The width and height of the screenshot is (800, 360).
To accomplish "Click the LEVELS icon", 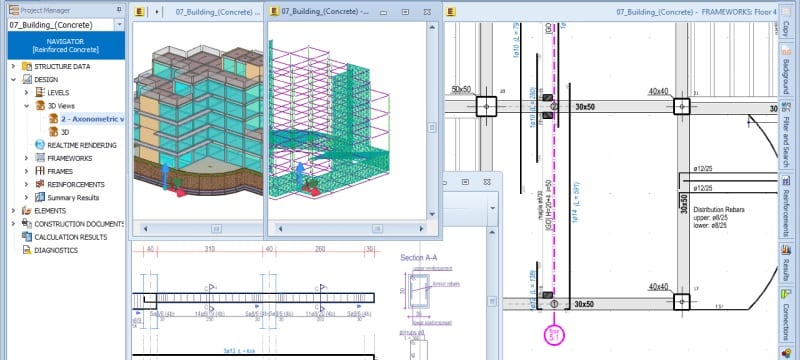I will (40, 93).
